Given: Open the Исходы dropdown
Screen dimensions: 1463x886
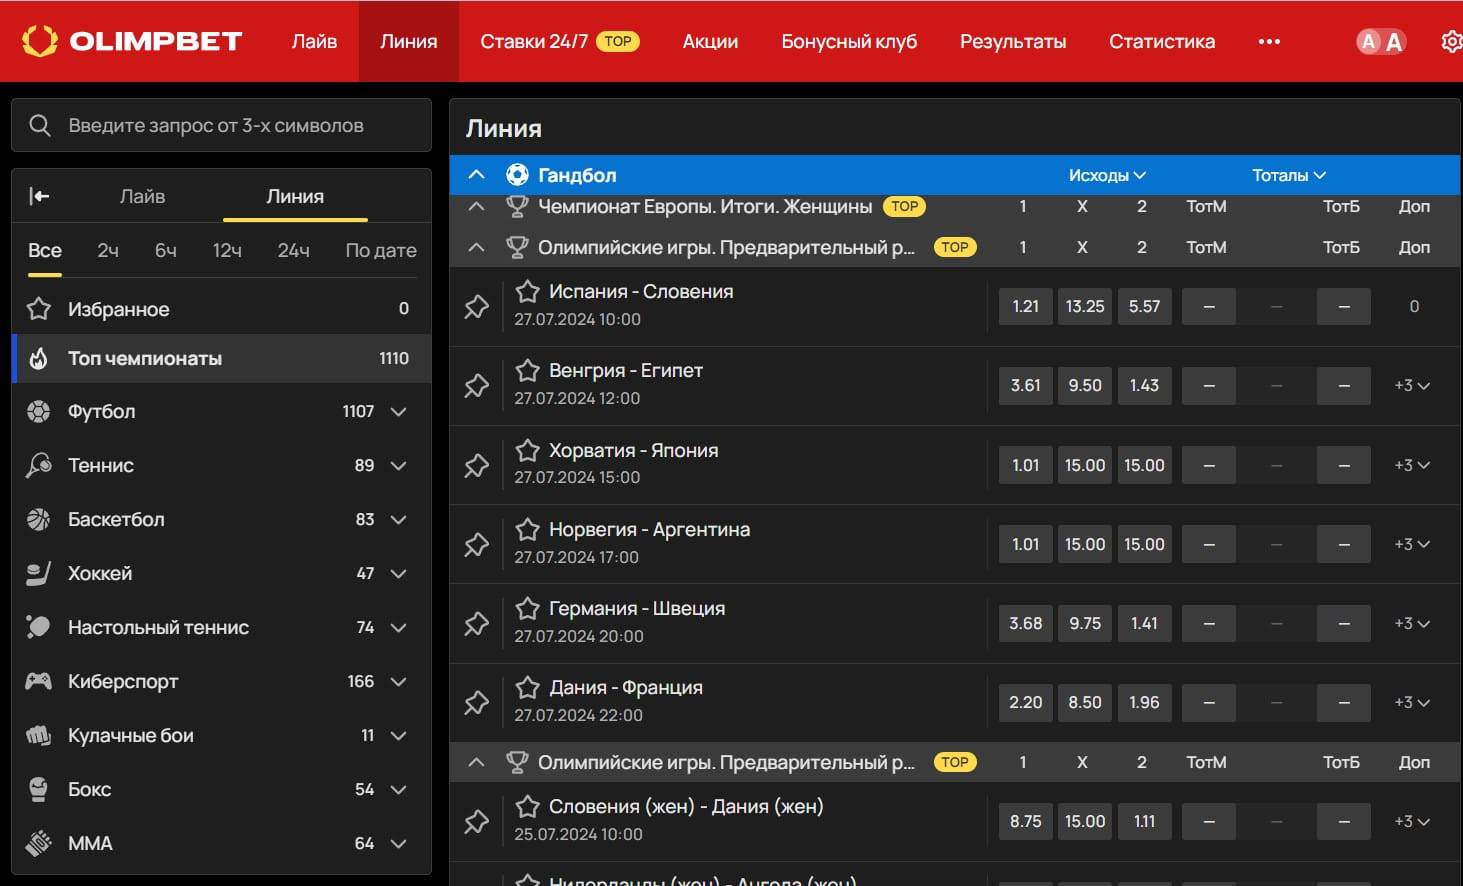Looking at the screenshot, I should [x=1106, y=175].
